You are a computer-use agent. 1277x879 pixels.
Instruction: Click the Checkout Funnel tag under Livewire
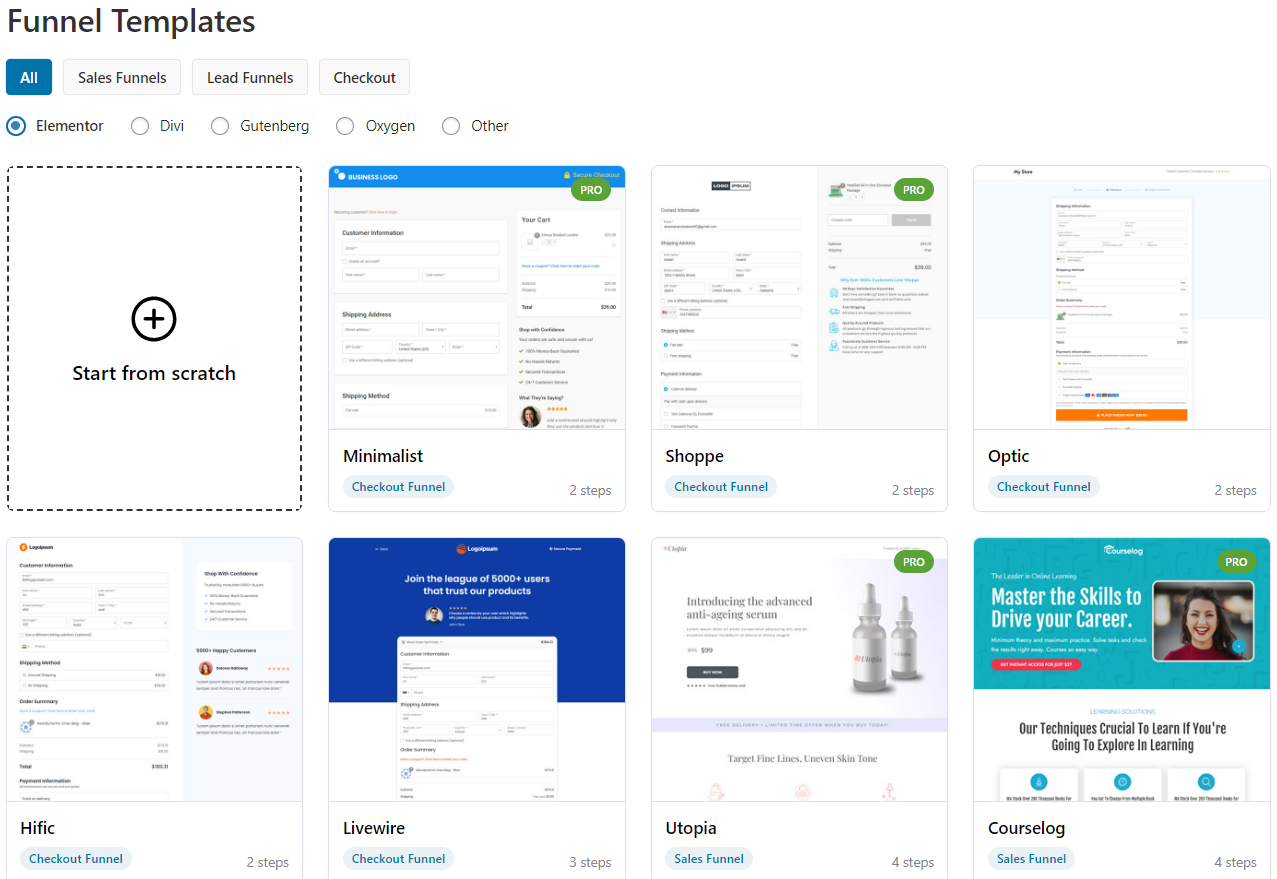point(398,859)
